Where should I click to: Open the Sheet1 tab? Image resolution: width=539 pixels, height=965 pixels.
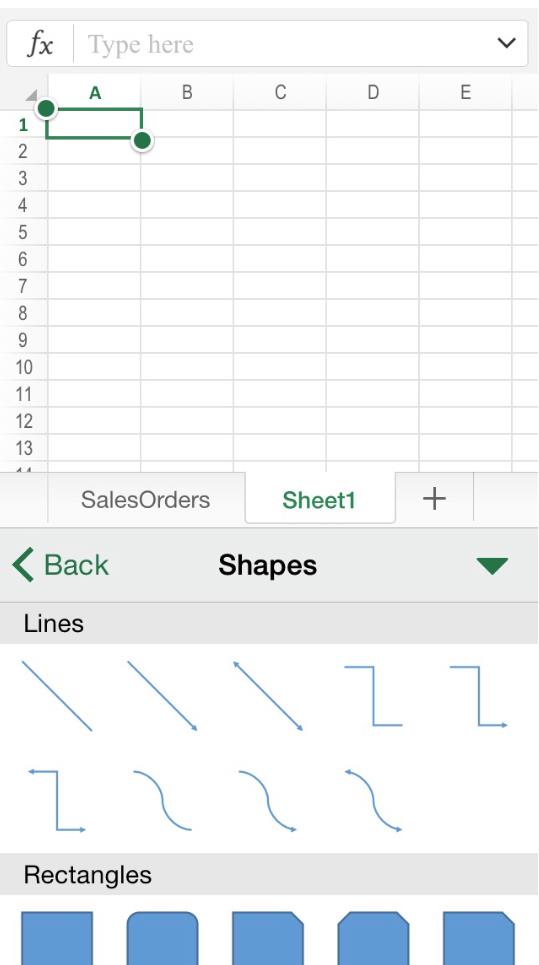(319, 499)
